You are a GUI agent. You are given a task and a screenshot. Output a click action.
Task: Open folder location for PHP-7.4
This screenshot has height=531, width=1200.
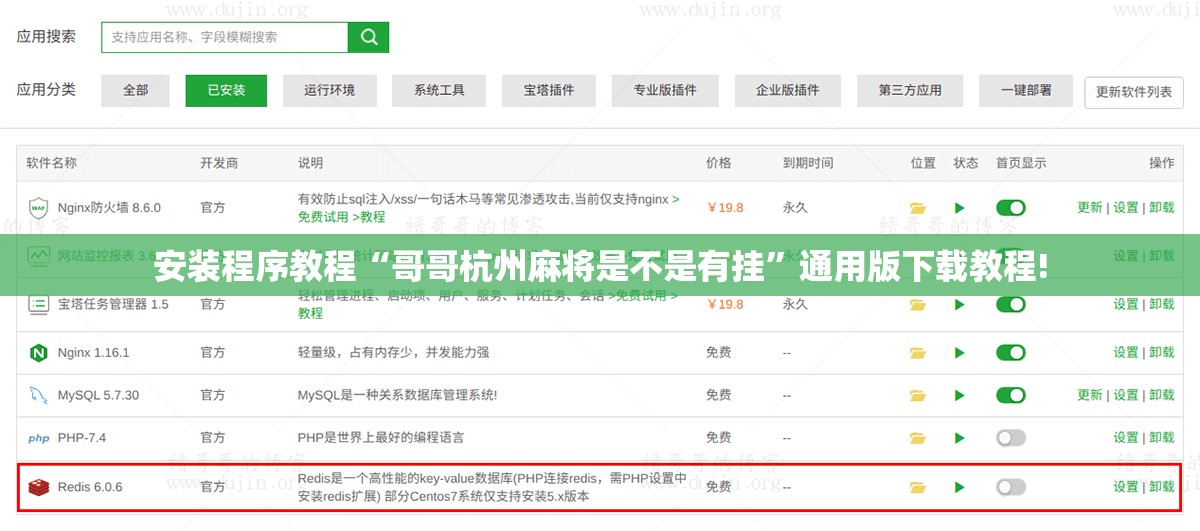tap(918, 438)
